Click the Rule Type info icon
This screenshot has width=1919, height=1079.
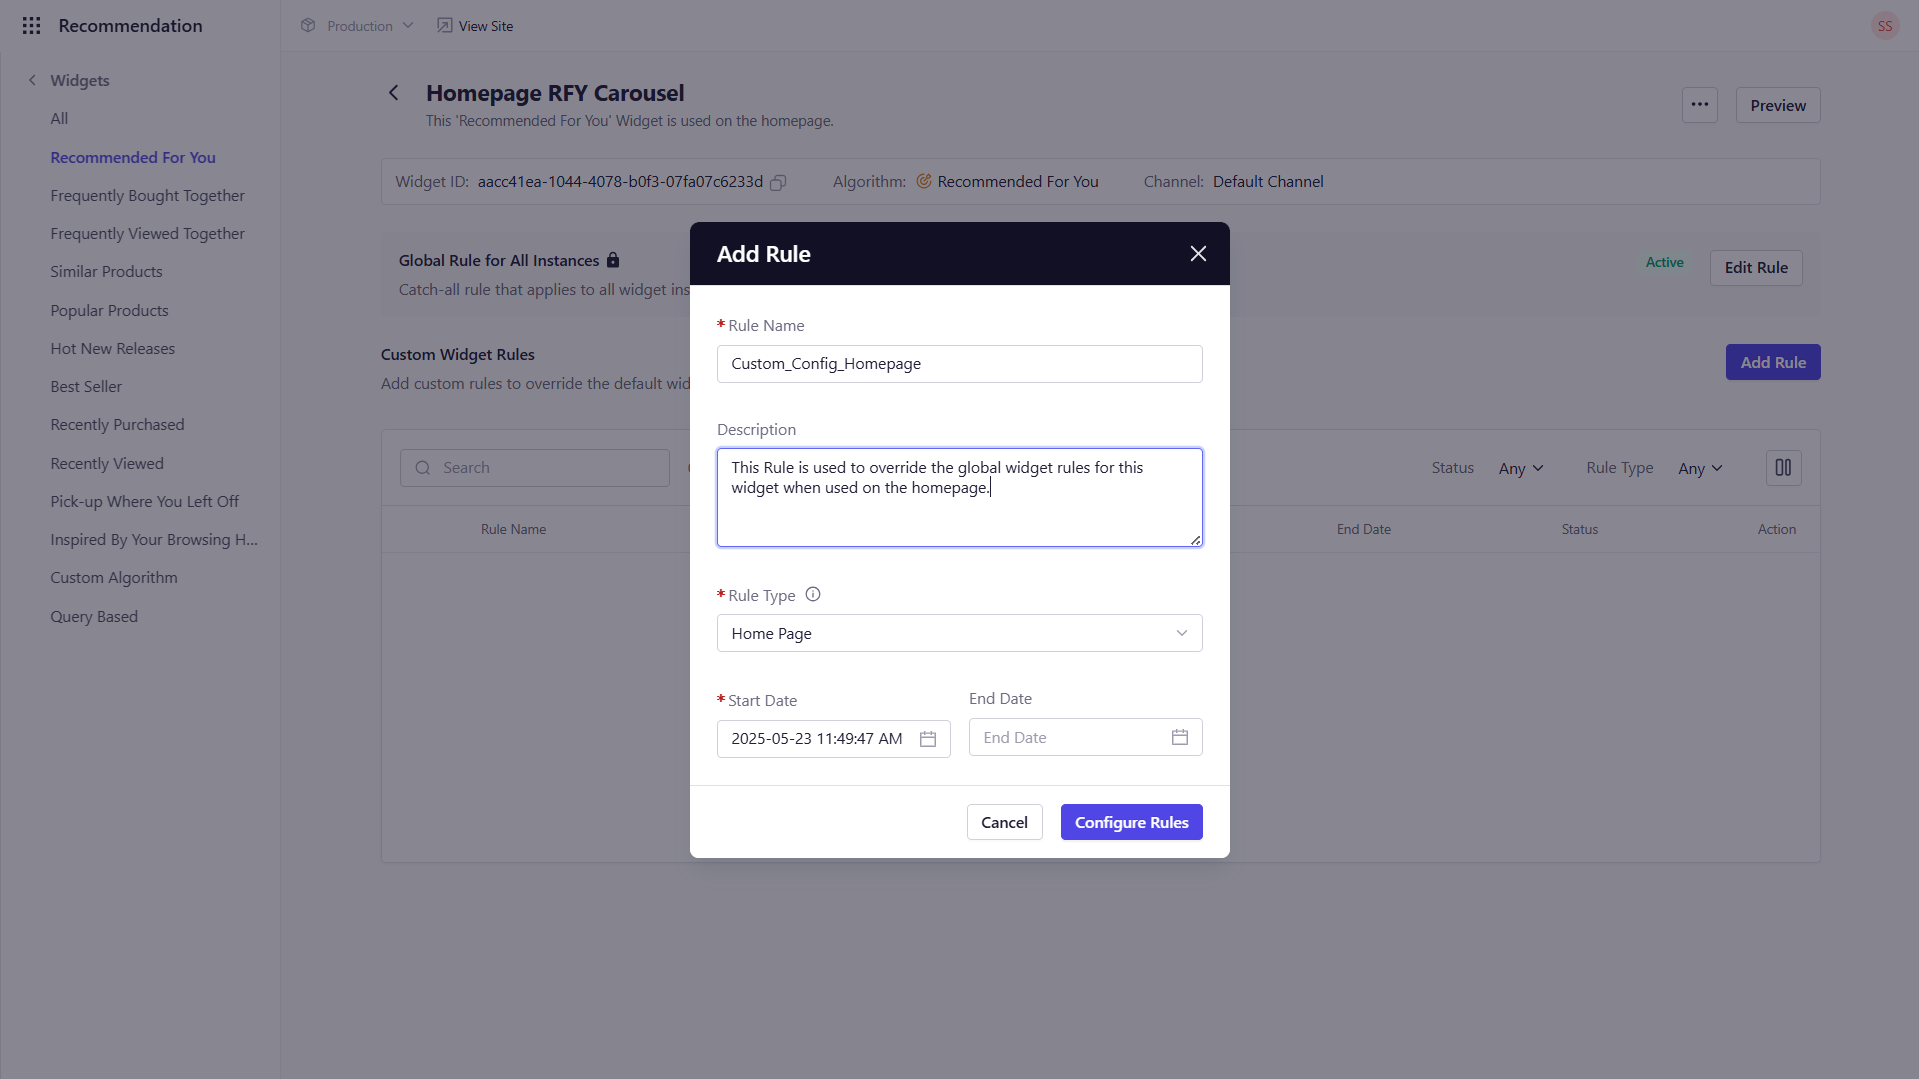point(813,594)
